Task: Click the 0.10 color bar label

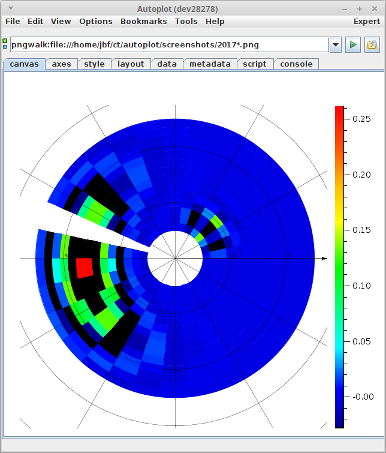Action: (361, 286)
